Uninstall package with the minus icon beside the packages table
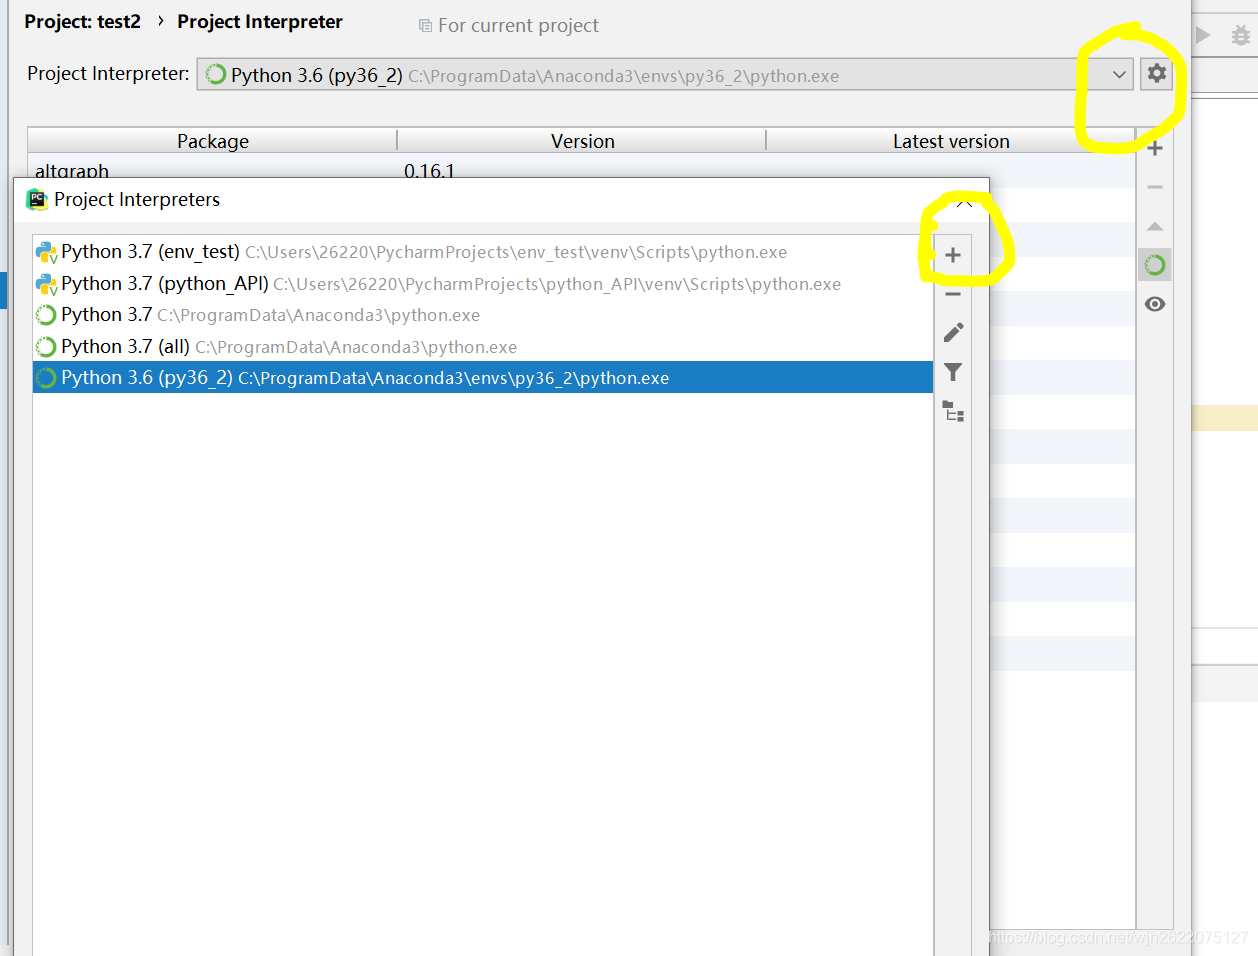Image resolution: width=1258 pixels, height=956 pixels. [1155, 187]
